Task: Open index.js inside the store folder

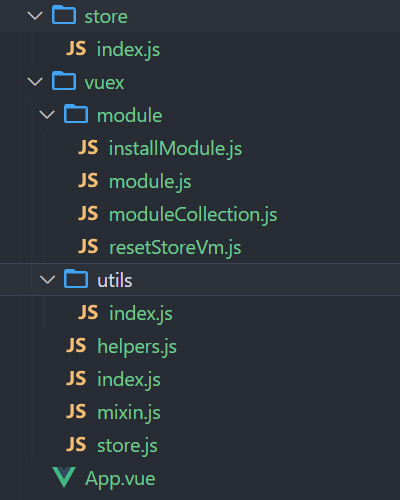Action: [128, 50]
